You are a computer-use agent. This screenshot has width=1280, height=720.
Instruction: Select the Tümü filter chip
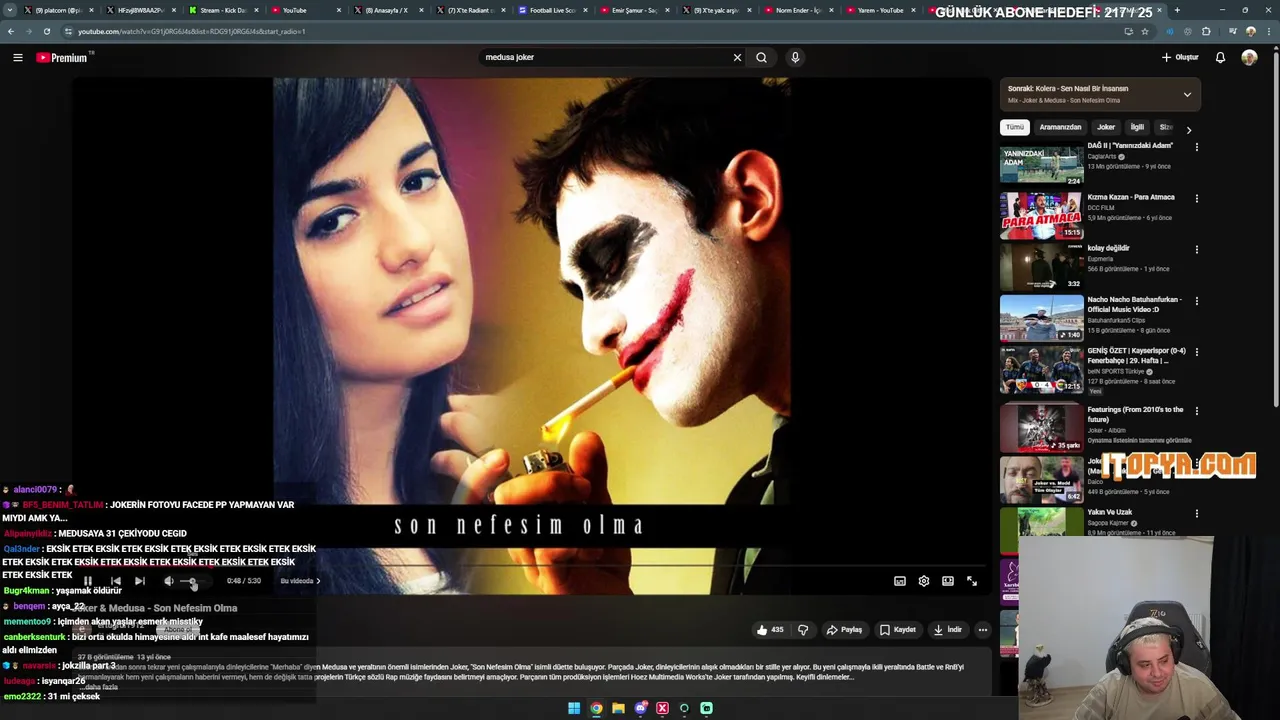pos(1015,127)
